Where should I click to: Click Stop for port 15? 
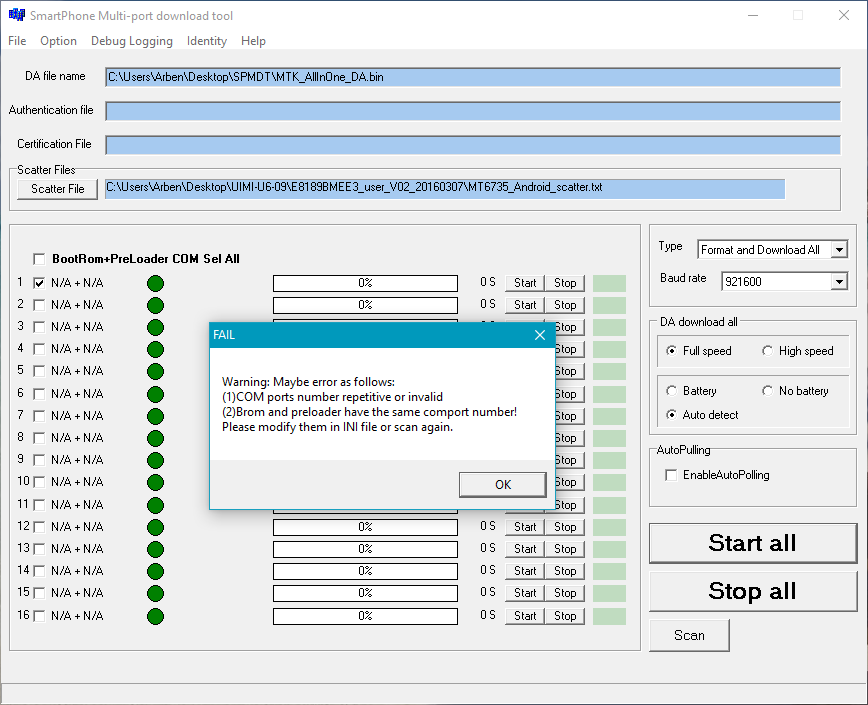(x=565, y=593)
